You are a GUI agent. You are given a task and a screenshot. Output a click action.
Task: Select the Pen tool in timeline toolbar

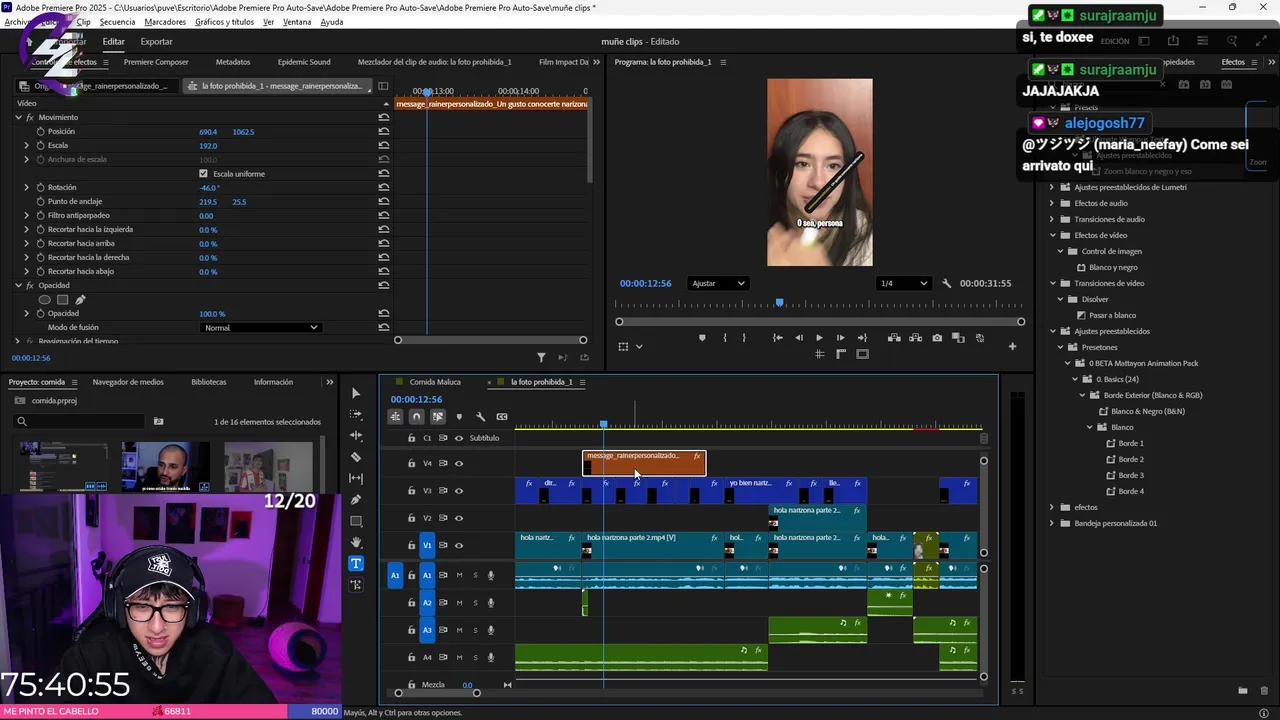pyautogui.click(x=356, y=500)
